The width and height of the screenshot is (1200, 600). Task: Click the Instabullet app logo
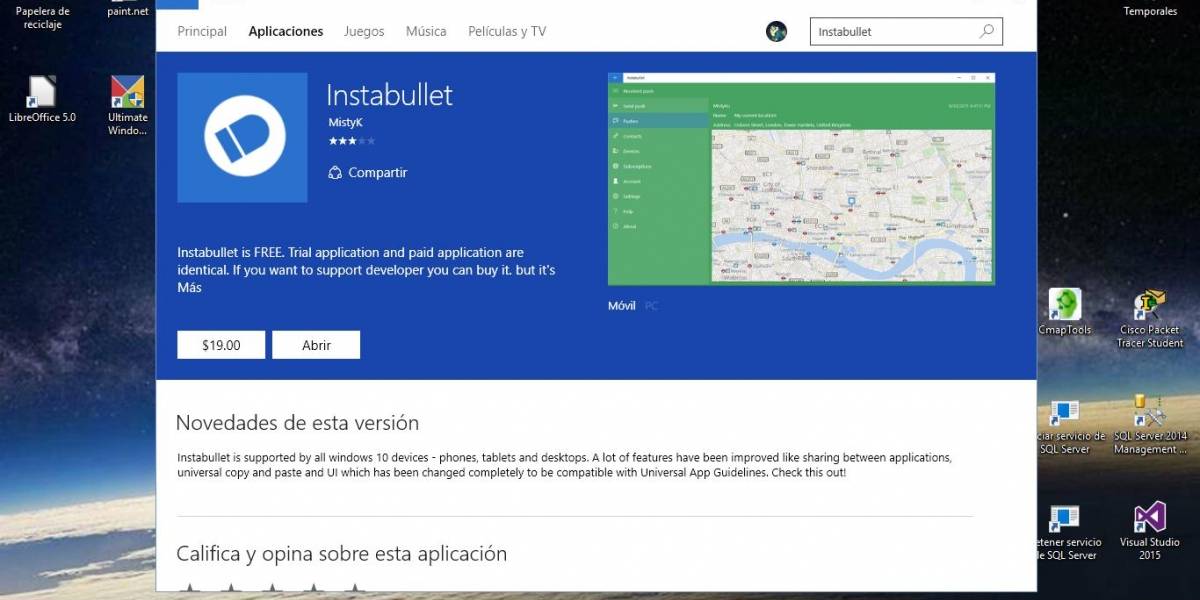point(242,137)
